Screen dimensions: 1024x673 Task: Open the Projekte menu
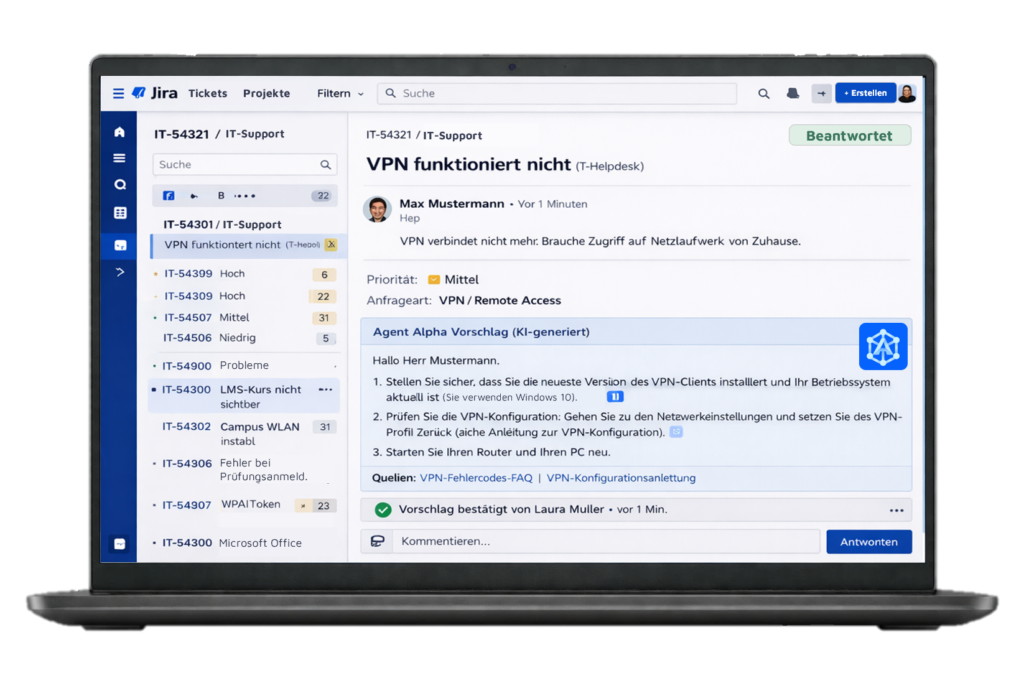(266, 93)
